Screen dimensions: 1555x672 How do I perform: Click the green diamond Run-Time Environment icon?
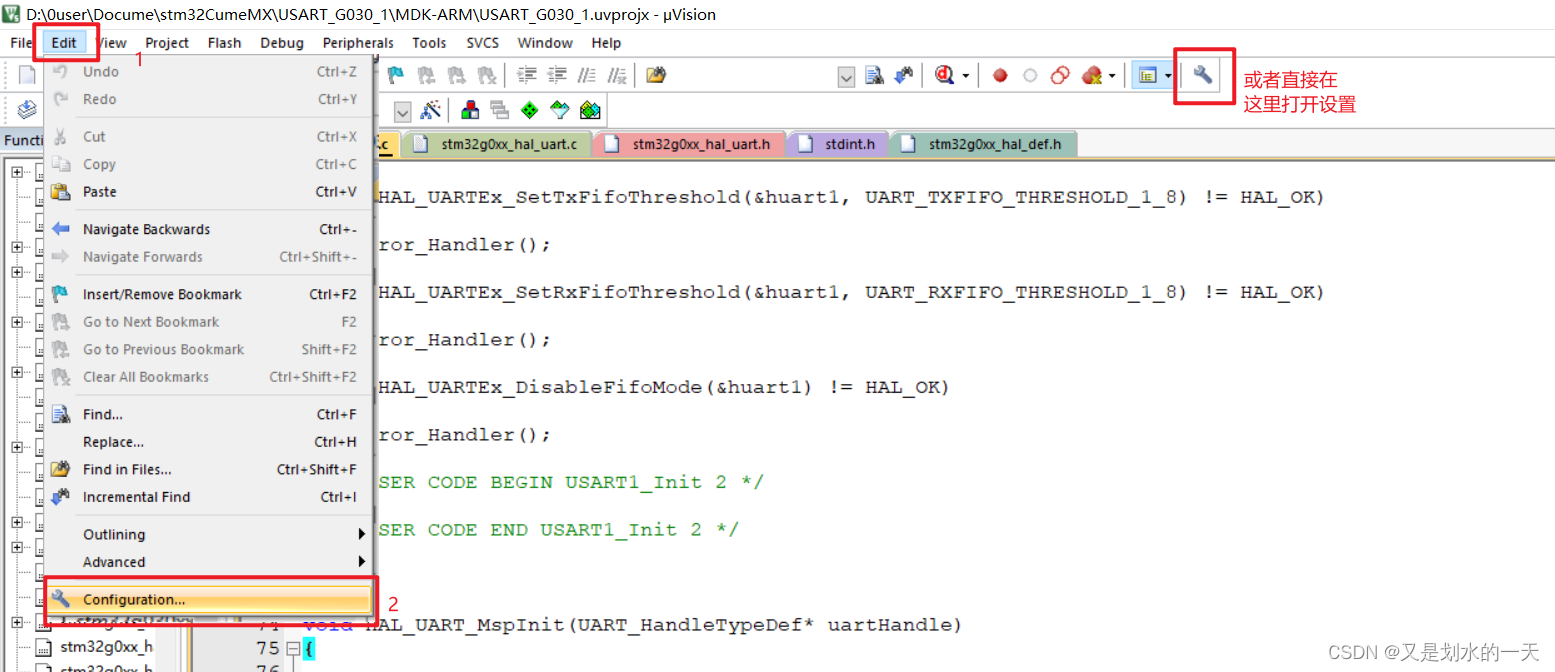point(530,109)
